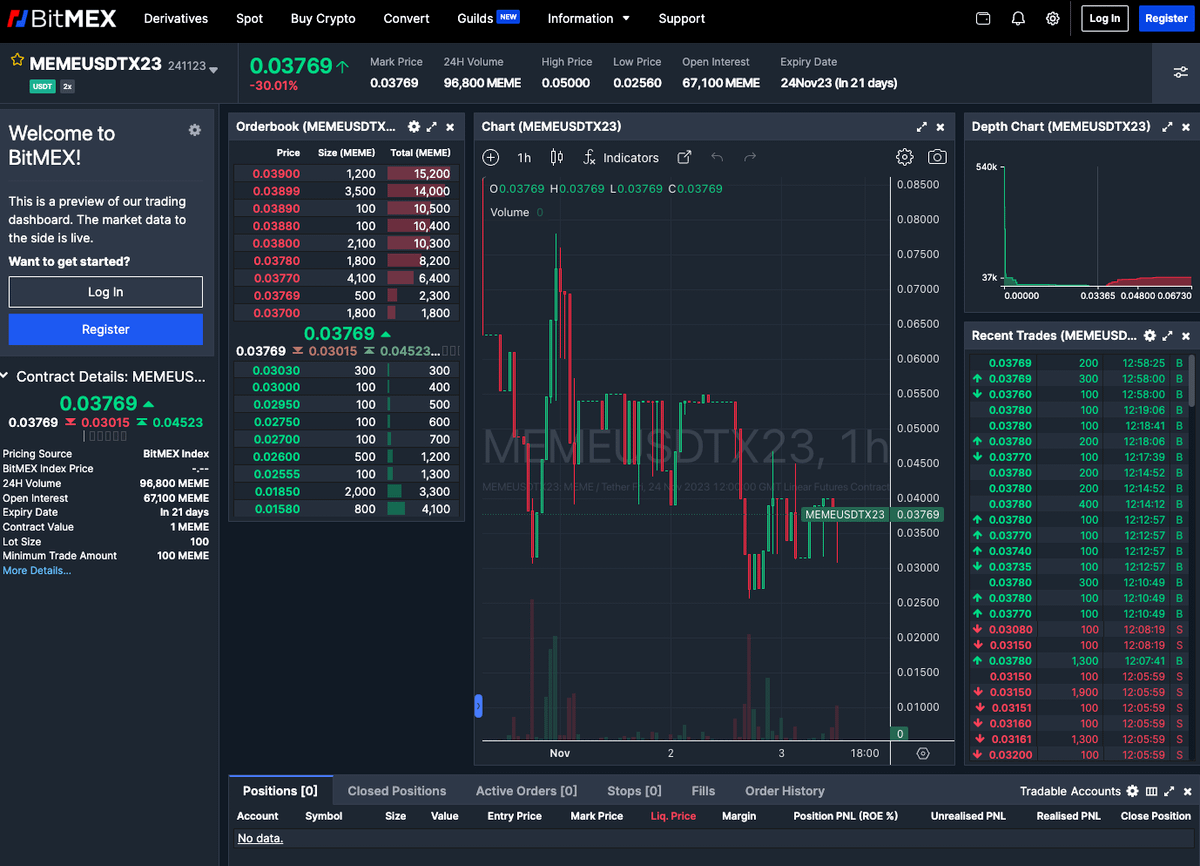
Task: Click the Liq. Price column header
Action: coord(673,816)
